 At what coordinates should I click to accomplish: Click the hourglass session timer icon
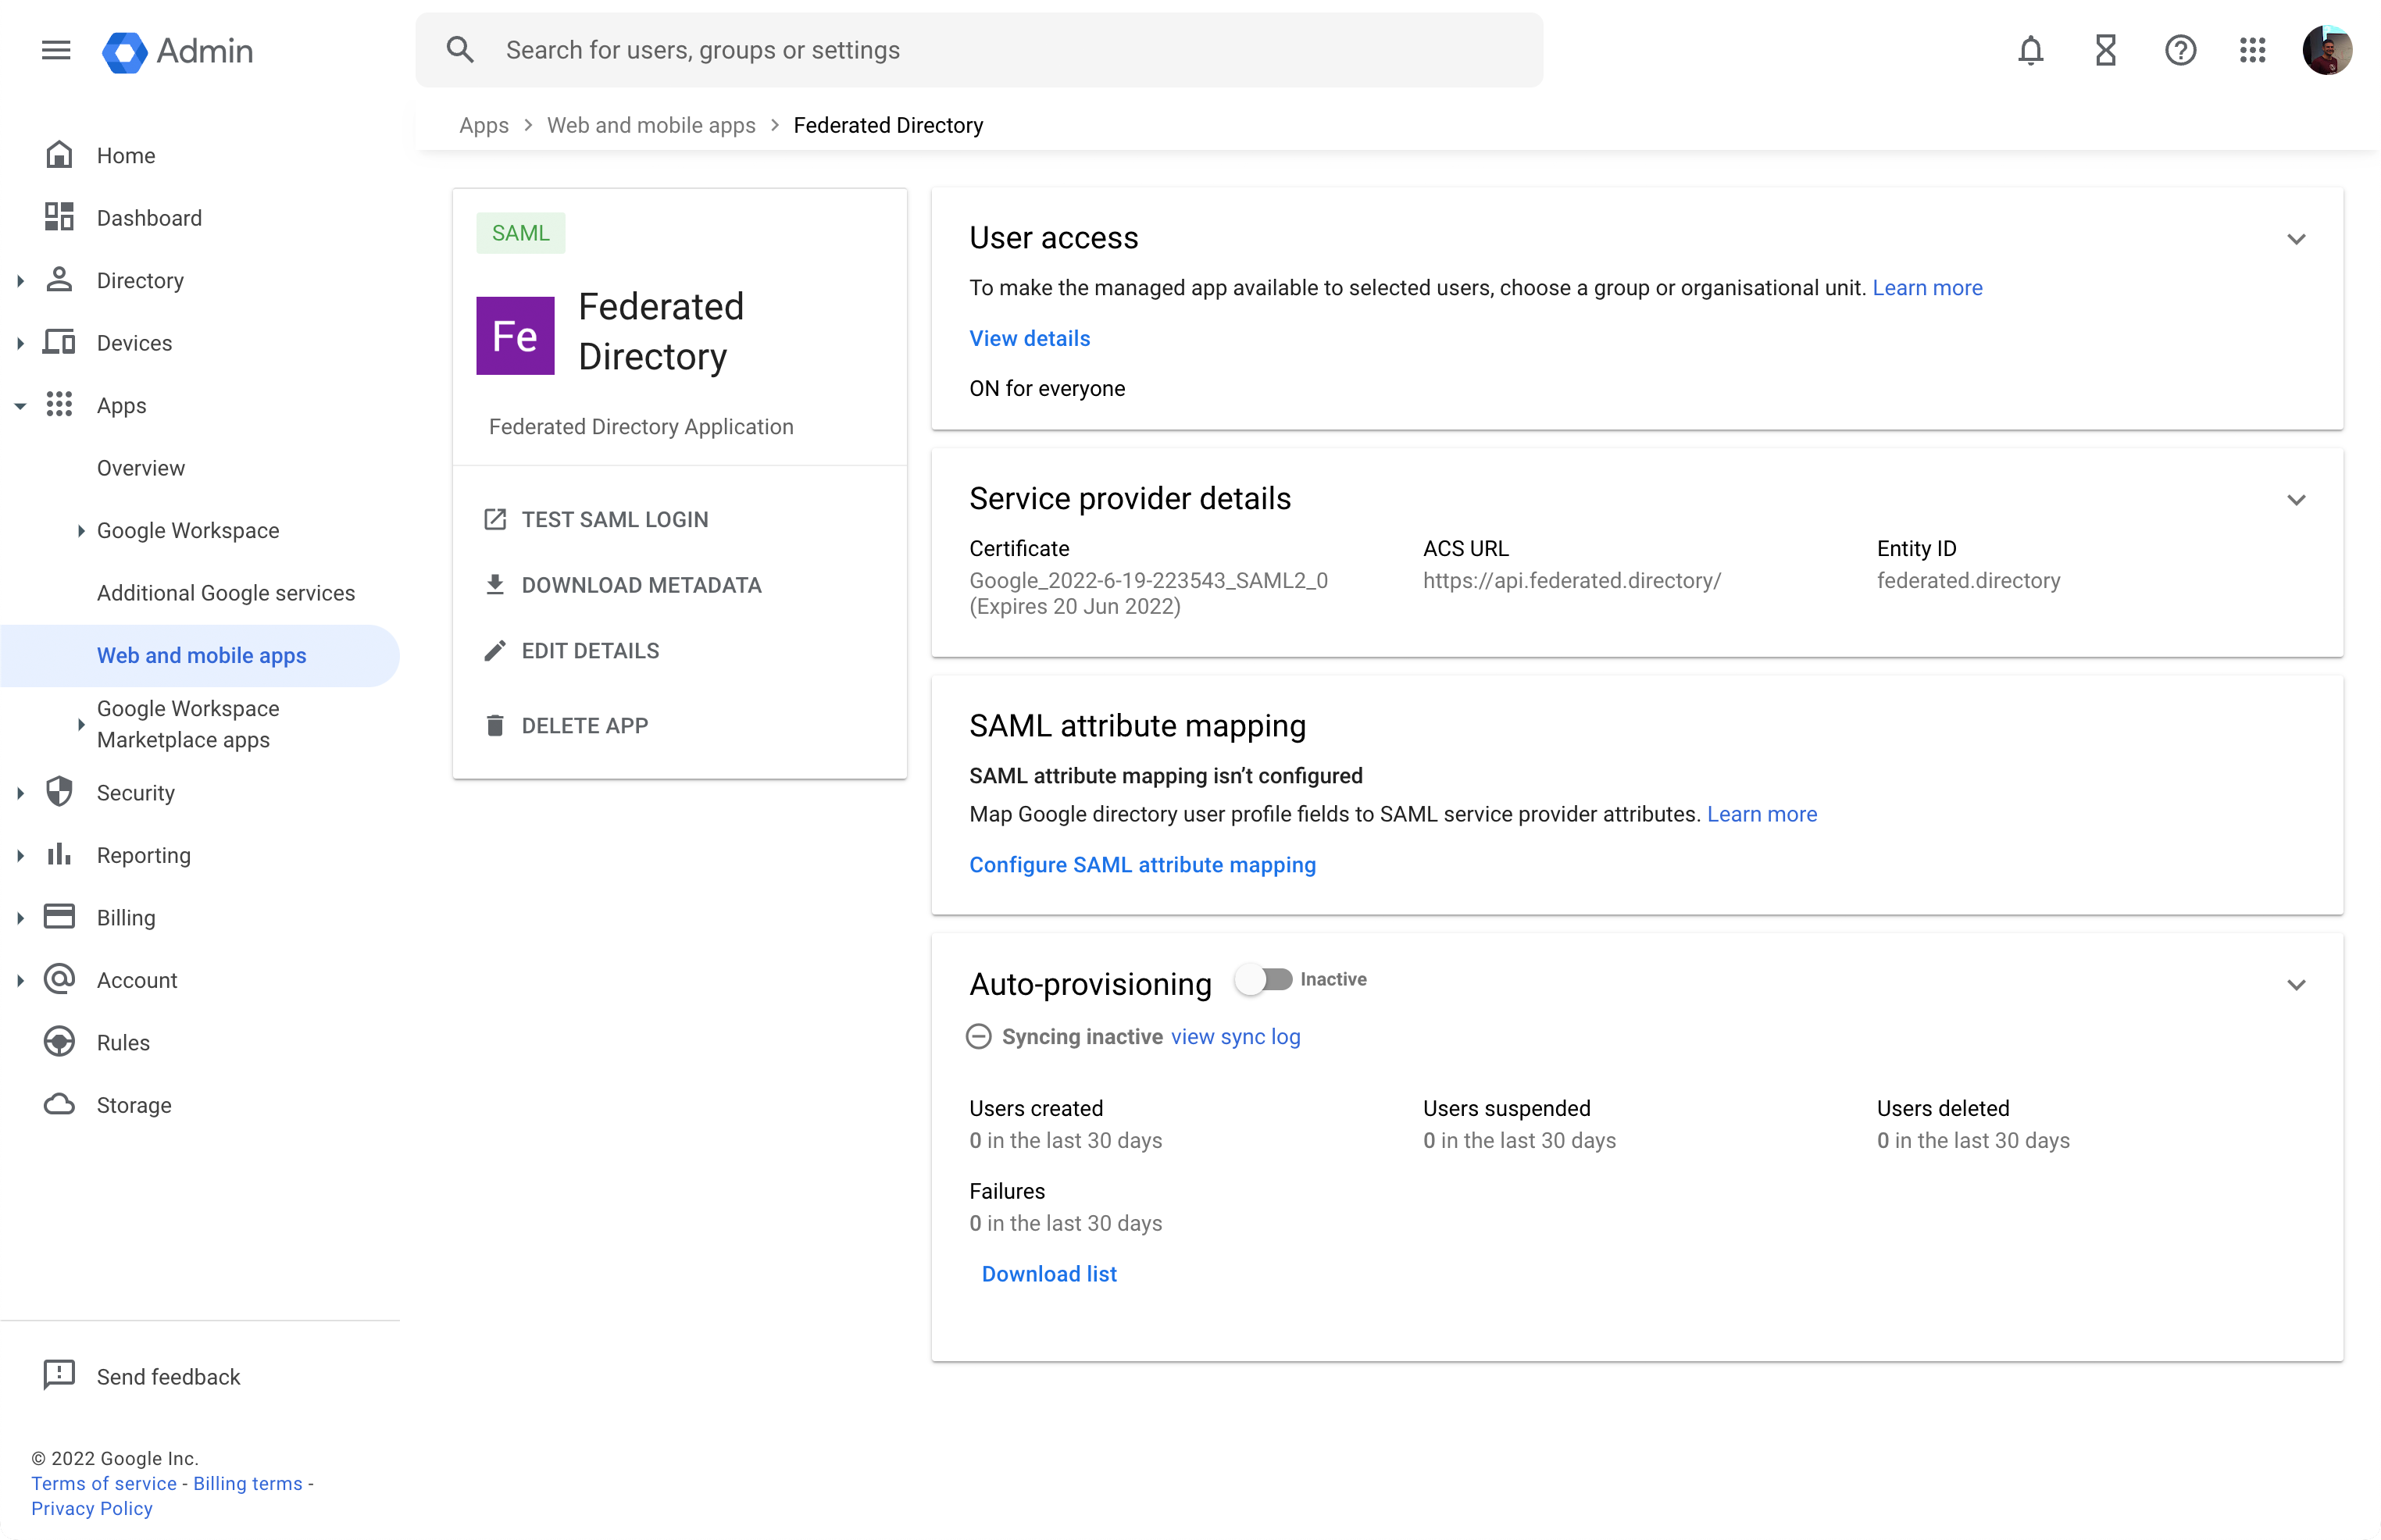coord(2105,50)
